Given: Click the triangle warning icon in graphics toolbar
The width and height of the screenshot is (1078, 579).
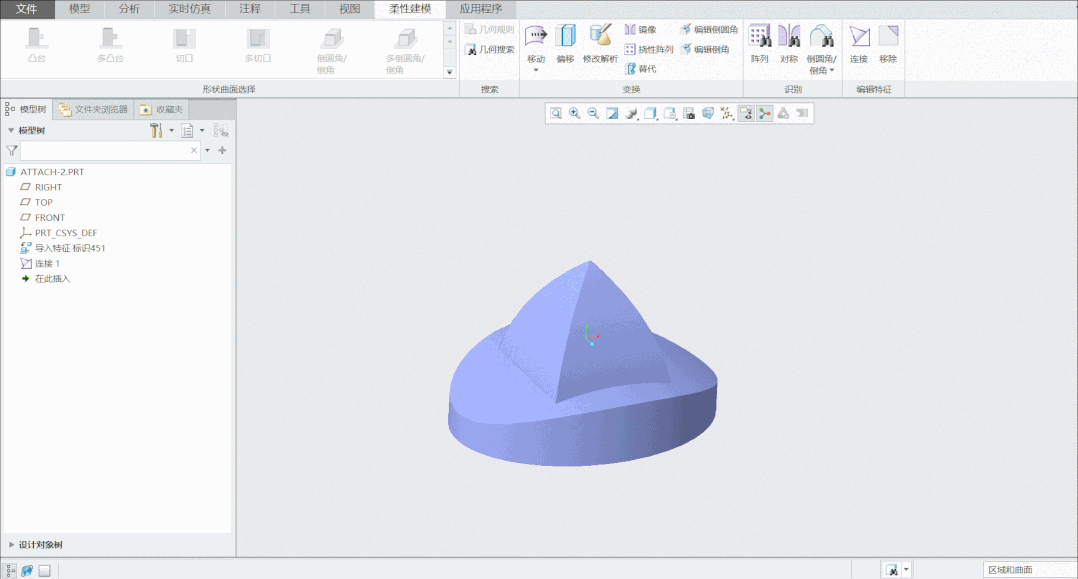Looking at the screenshot, I should click(784, 113).
